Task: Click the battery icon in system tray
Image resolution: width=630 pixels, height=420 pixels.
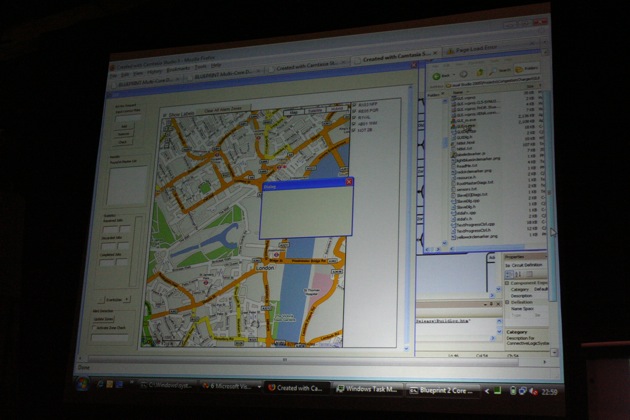Action: pyautogui.click(x=513, y=390)
